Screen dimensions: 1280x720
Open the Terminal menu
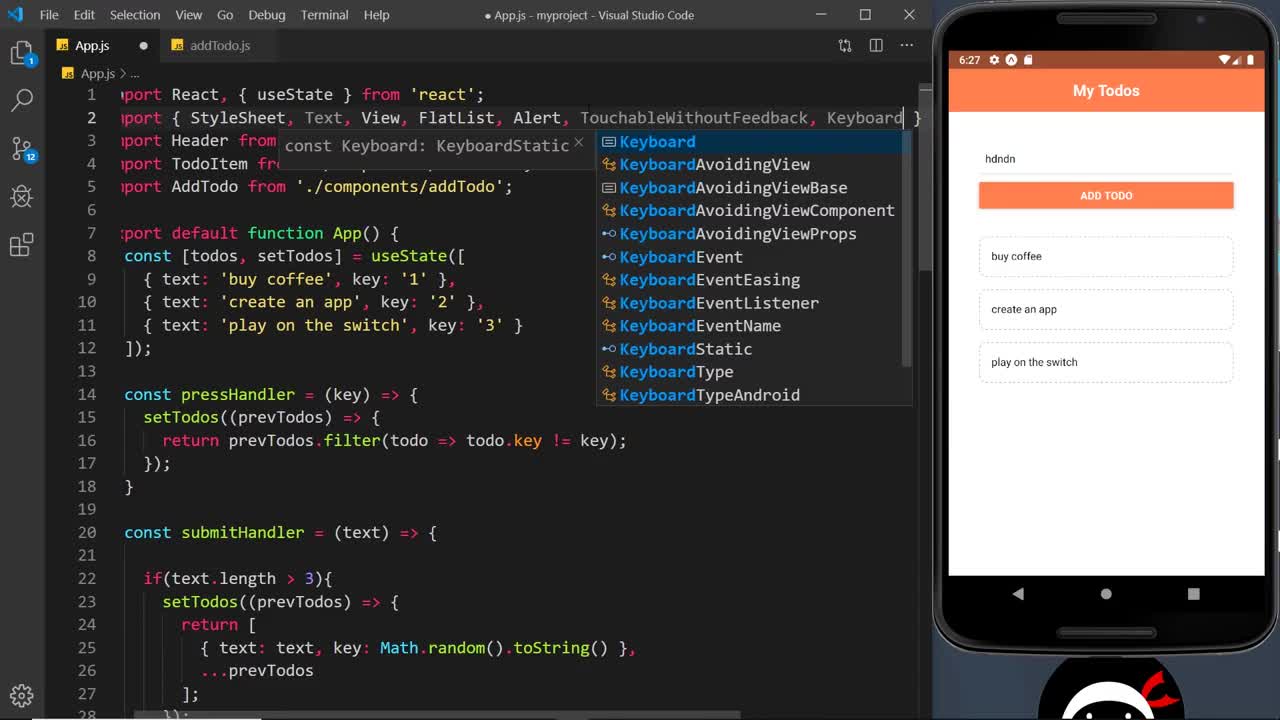(324, 15)
